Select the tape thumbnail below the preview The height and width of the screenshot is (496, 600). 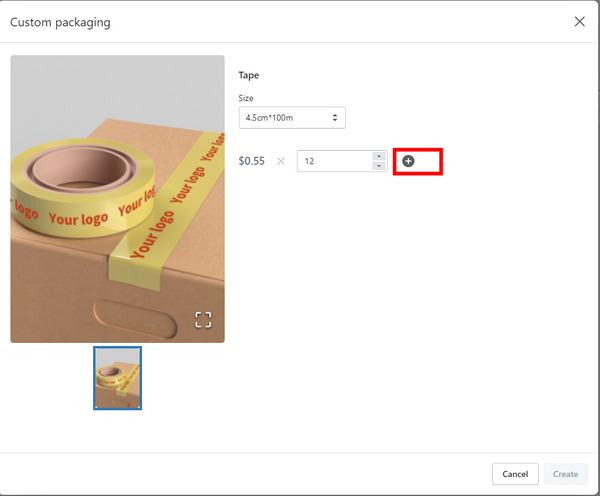click(118, 378)
